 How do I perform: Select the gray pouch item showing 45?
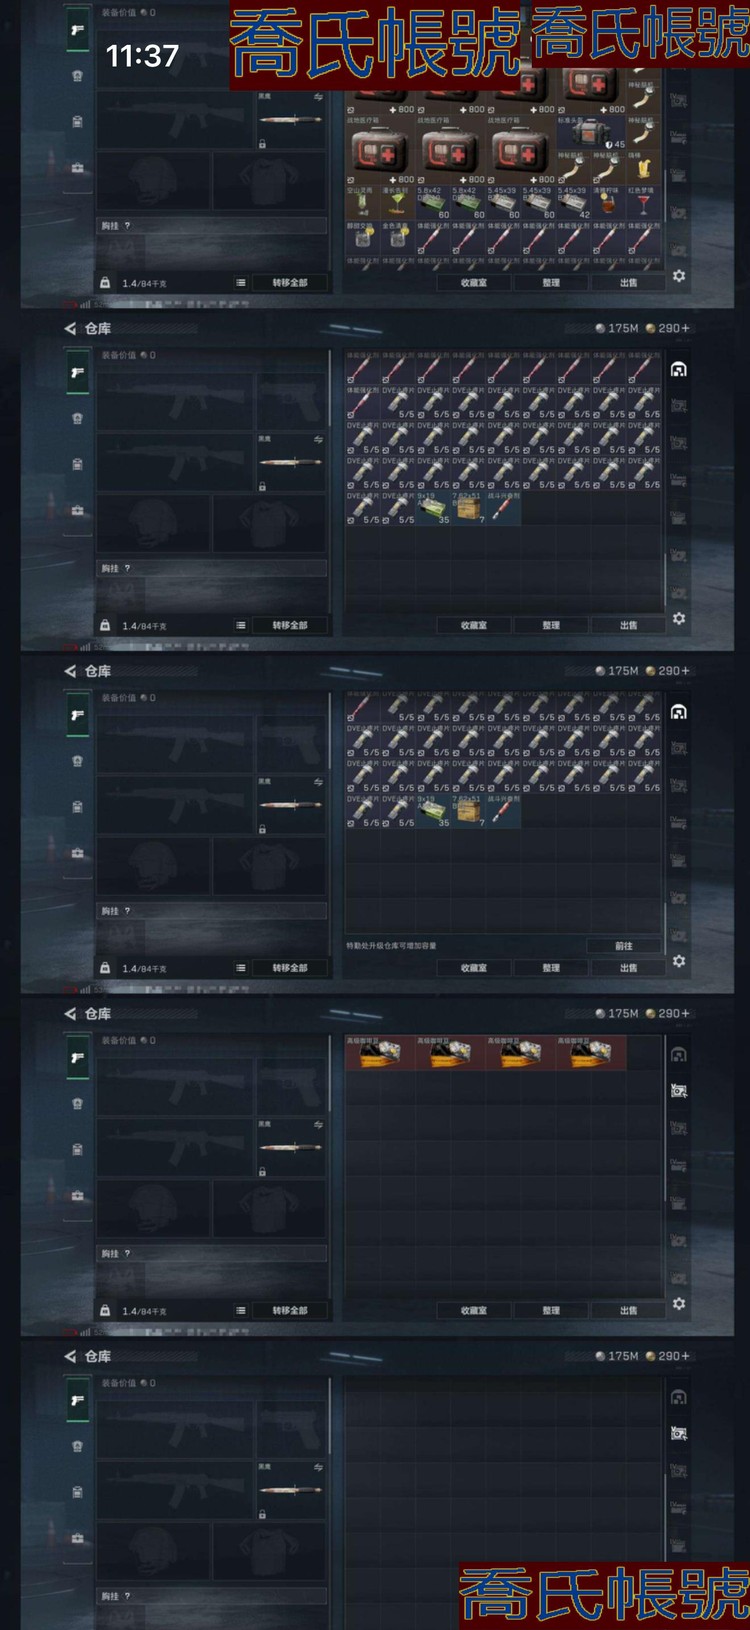click(590, 134)
